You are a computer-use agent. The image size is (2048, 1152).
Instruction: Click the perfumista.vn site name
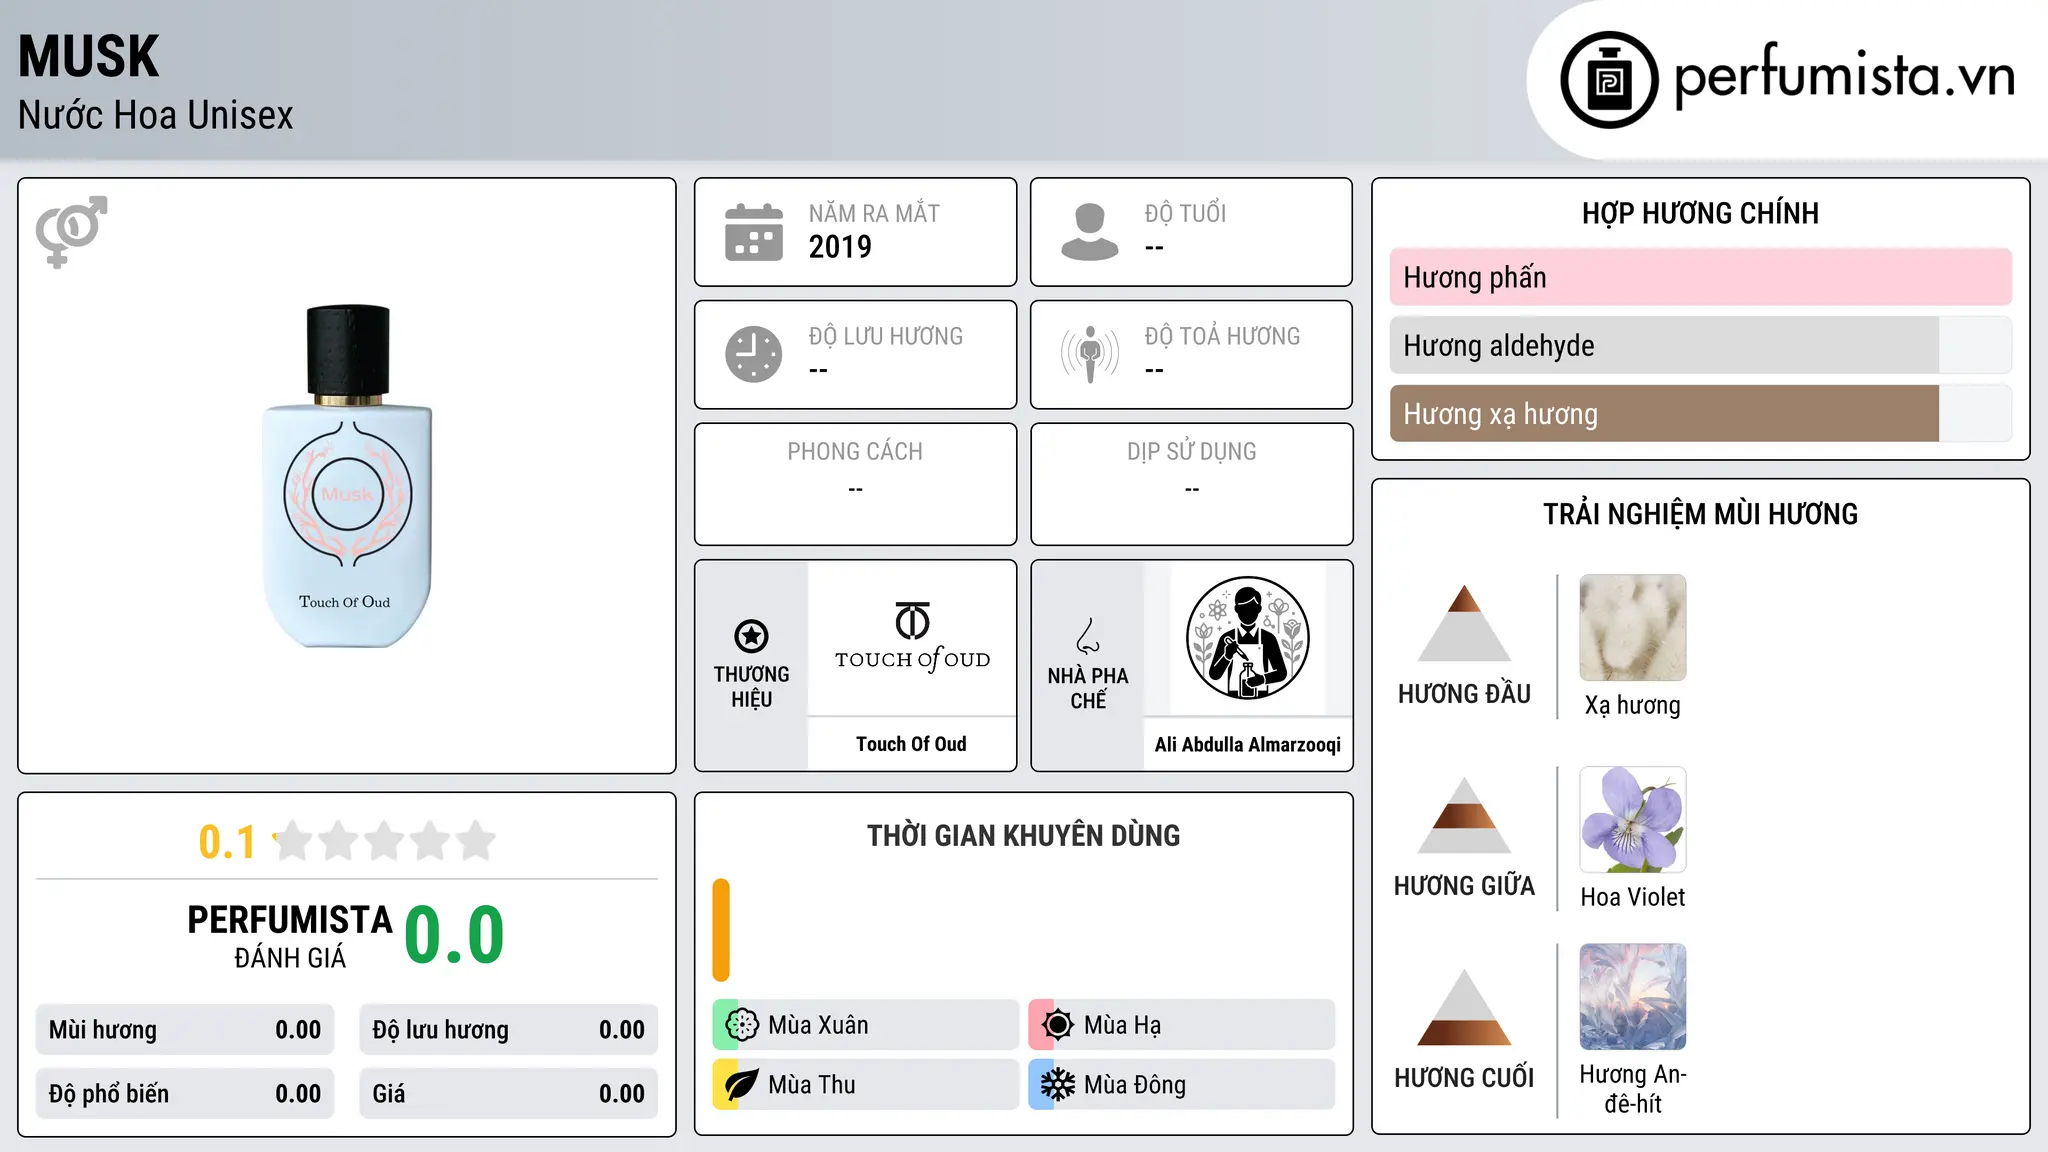pos(1844,77)
